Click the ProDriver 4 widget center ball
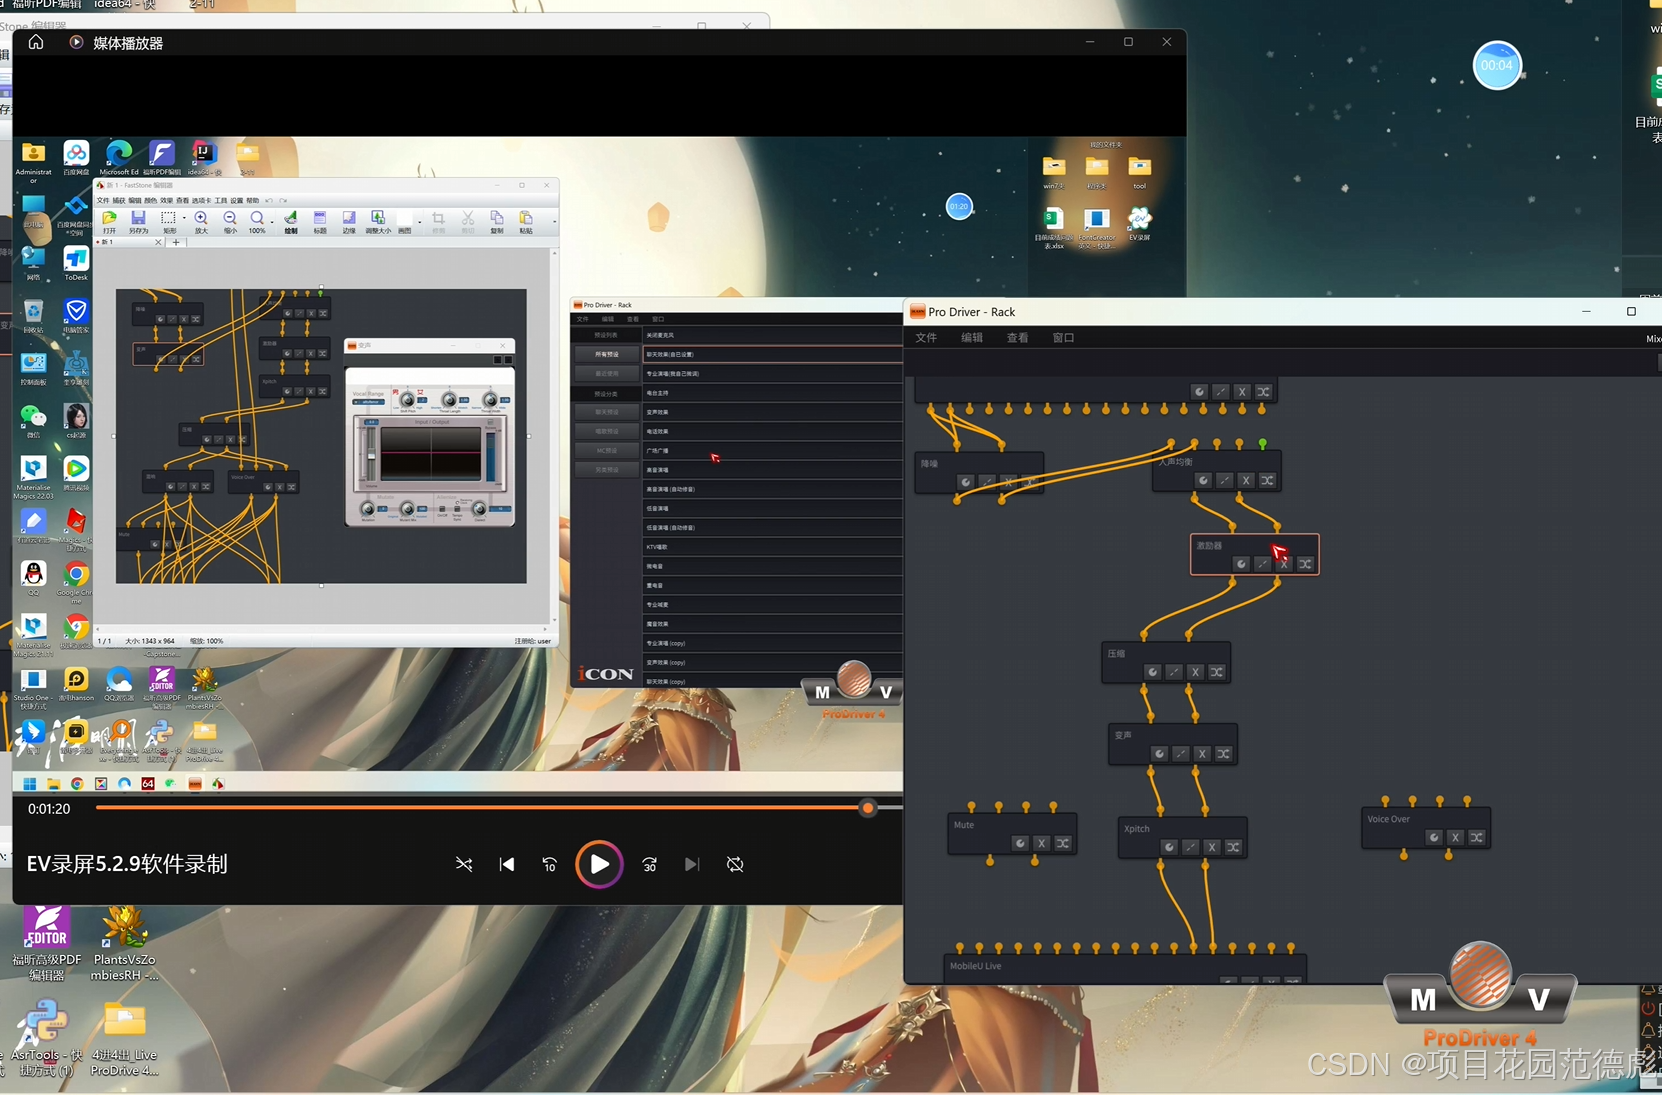The image size is (1662, 1095). pyautogui.click(x=1481, y=975)
